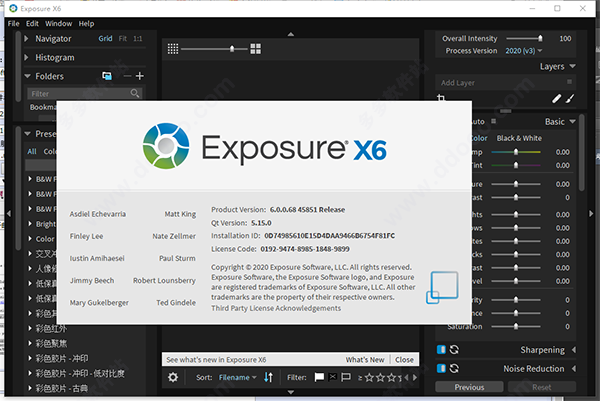The height and width of the screenshot is (401, 600).
Task: Adjust the Saturation slider
Action: [x=516, y=326]
